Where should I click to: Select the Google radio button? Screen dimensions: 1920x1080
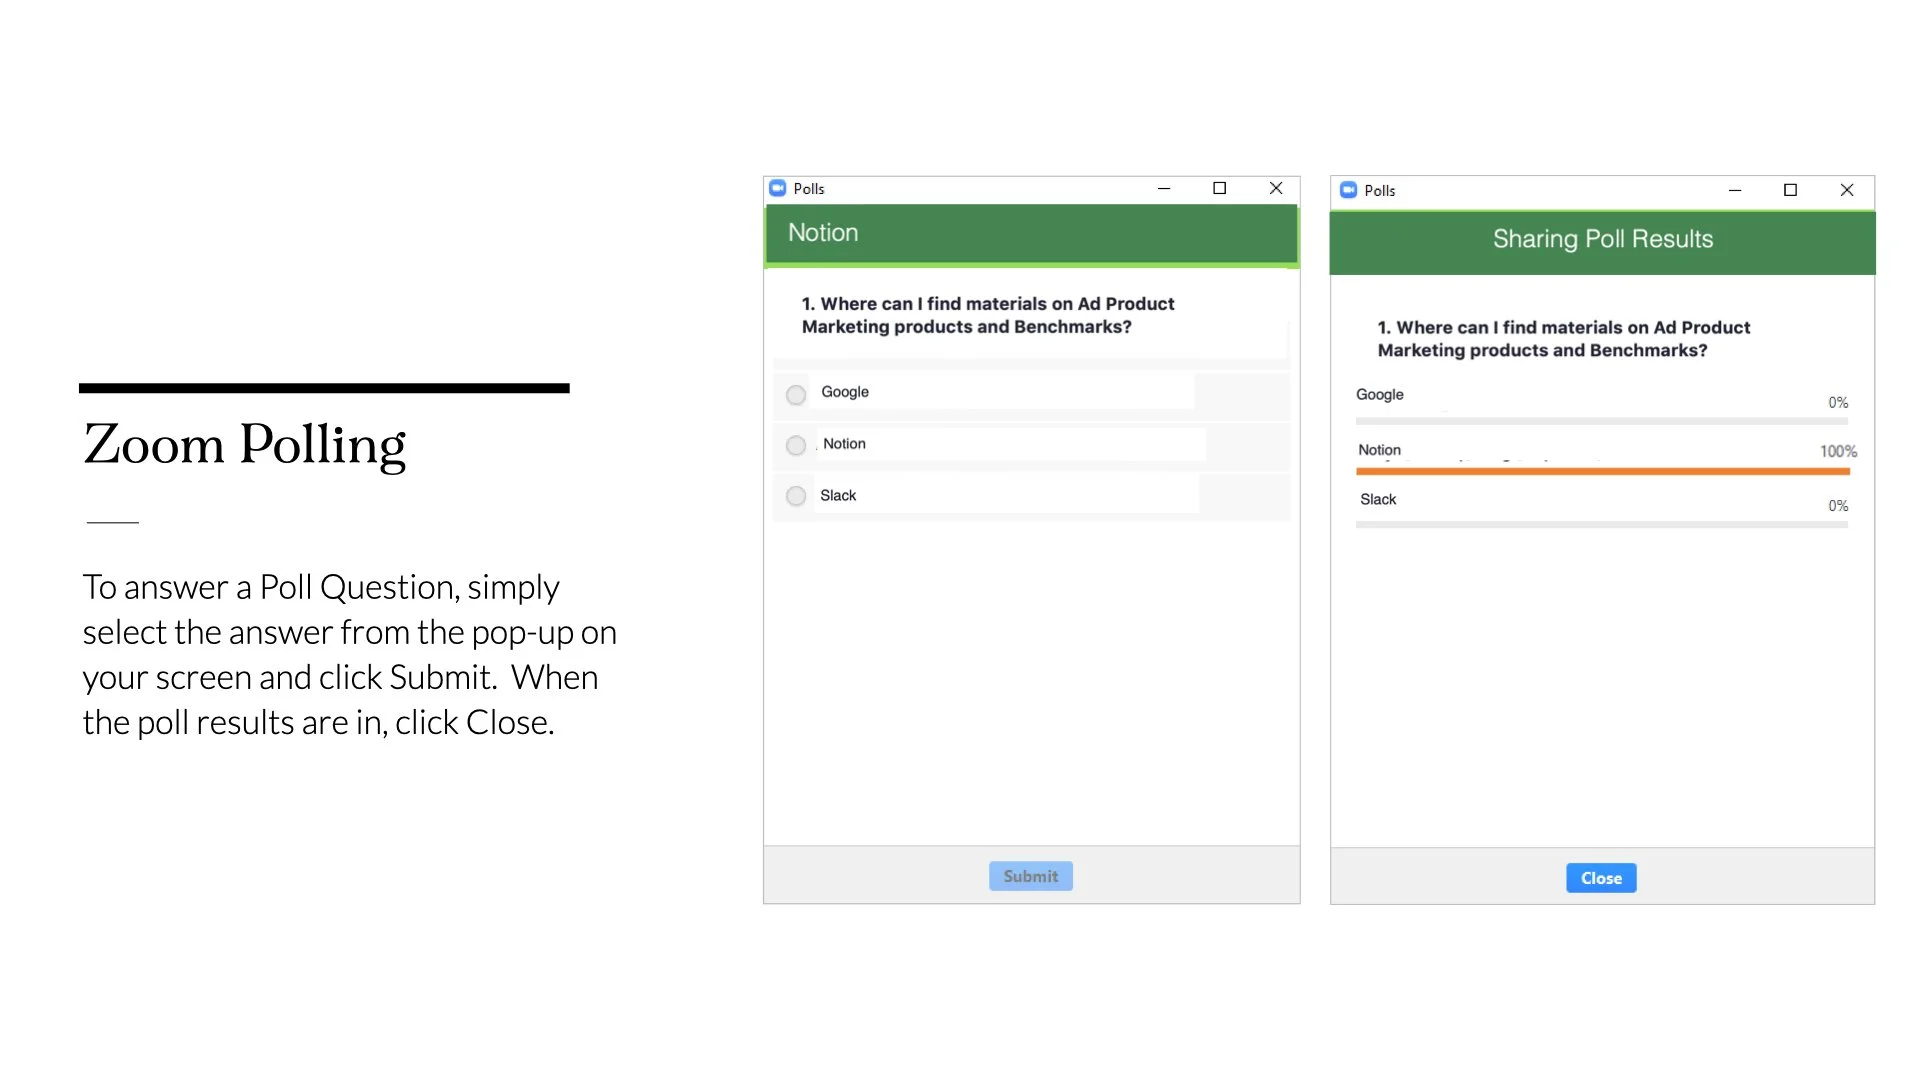point(795,392)
